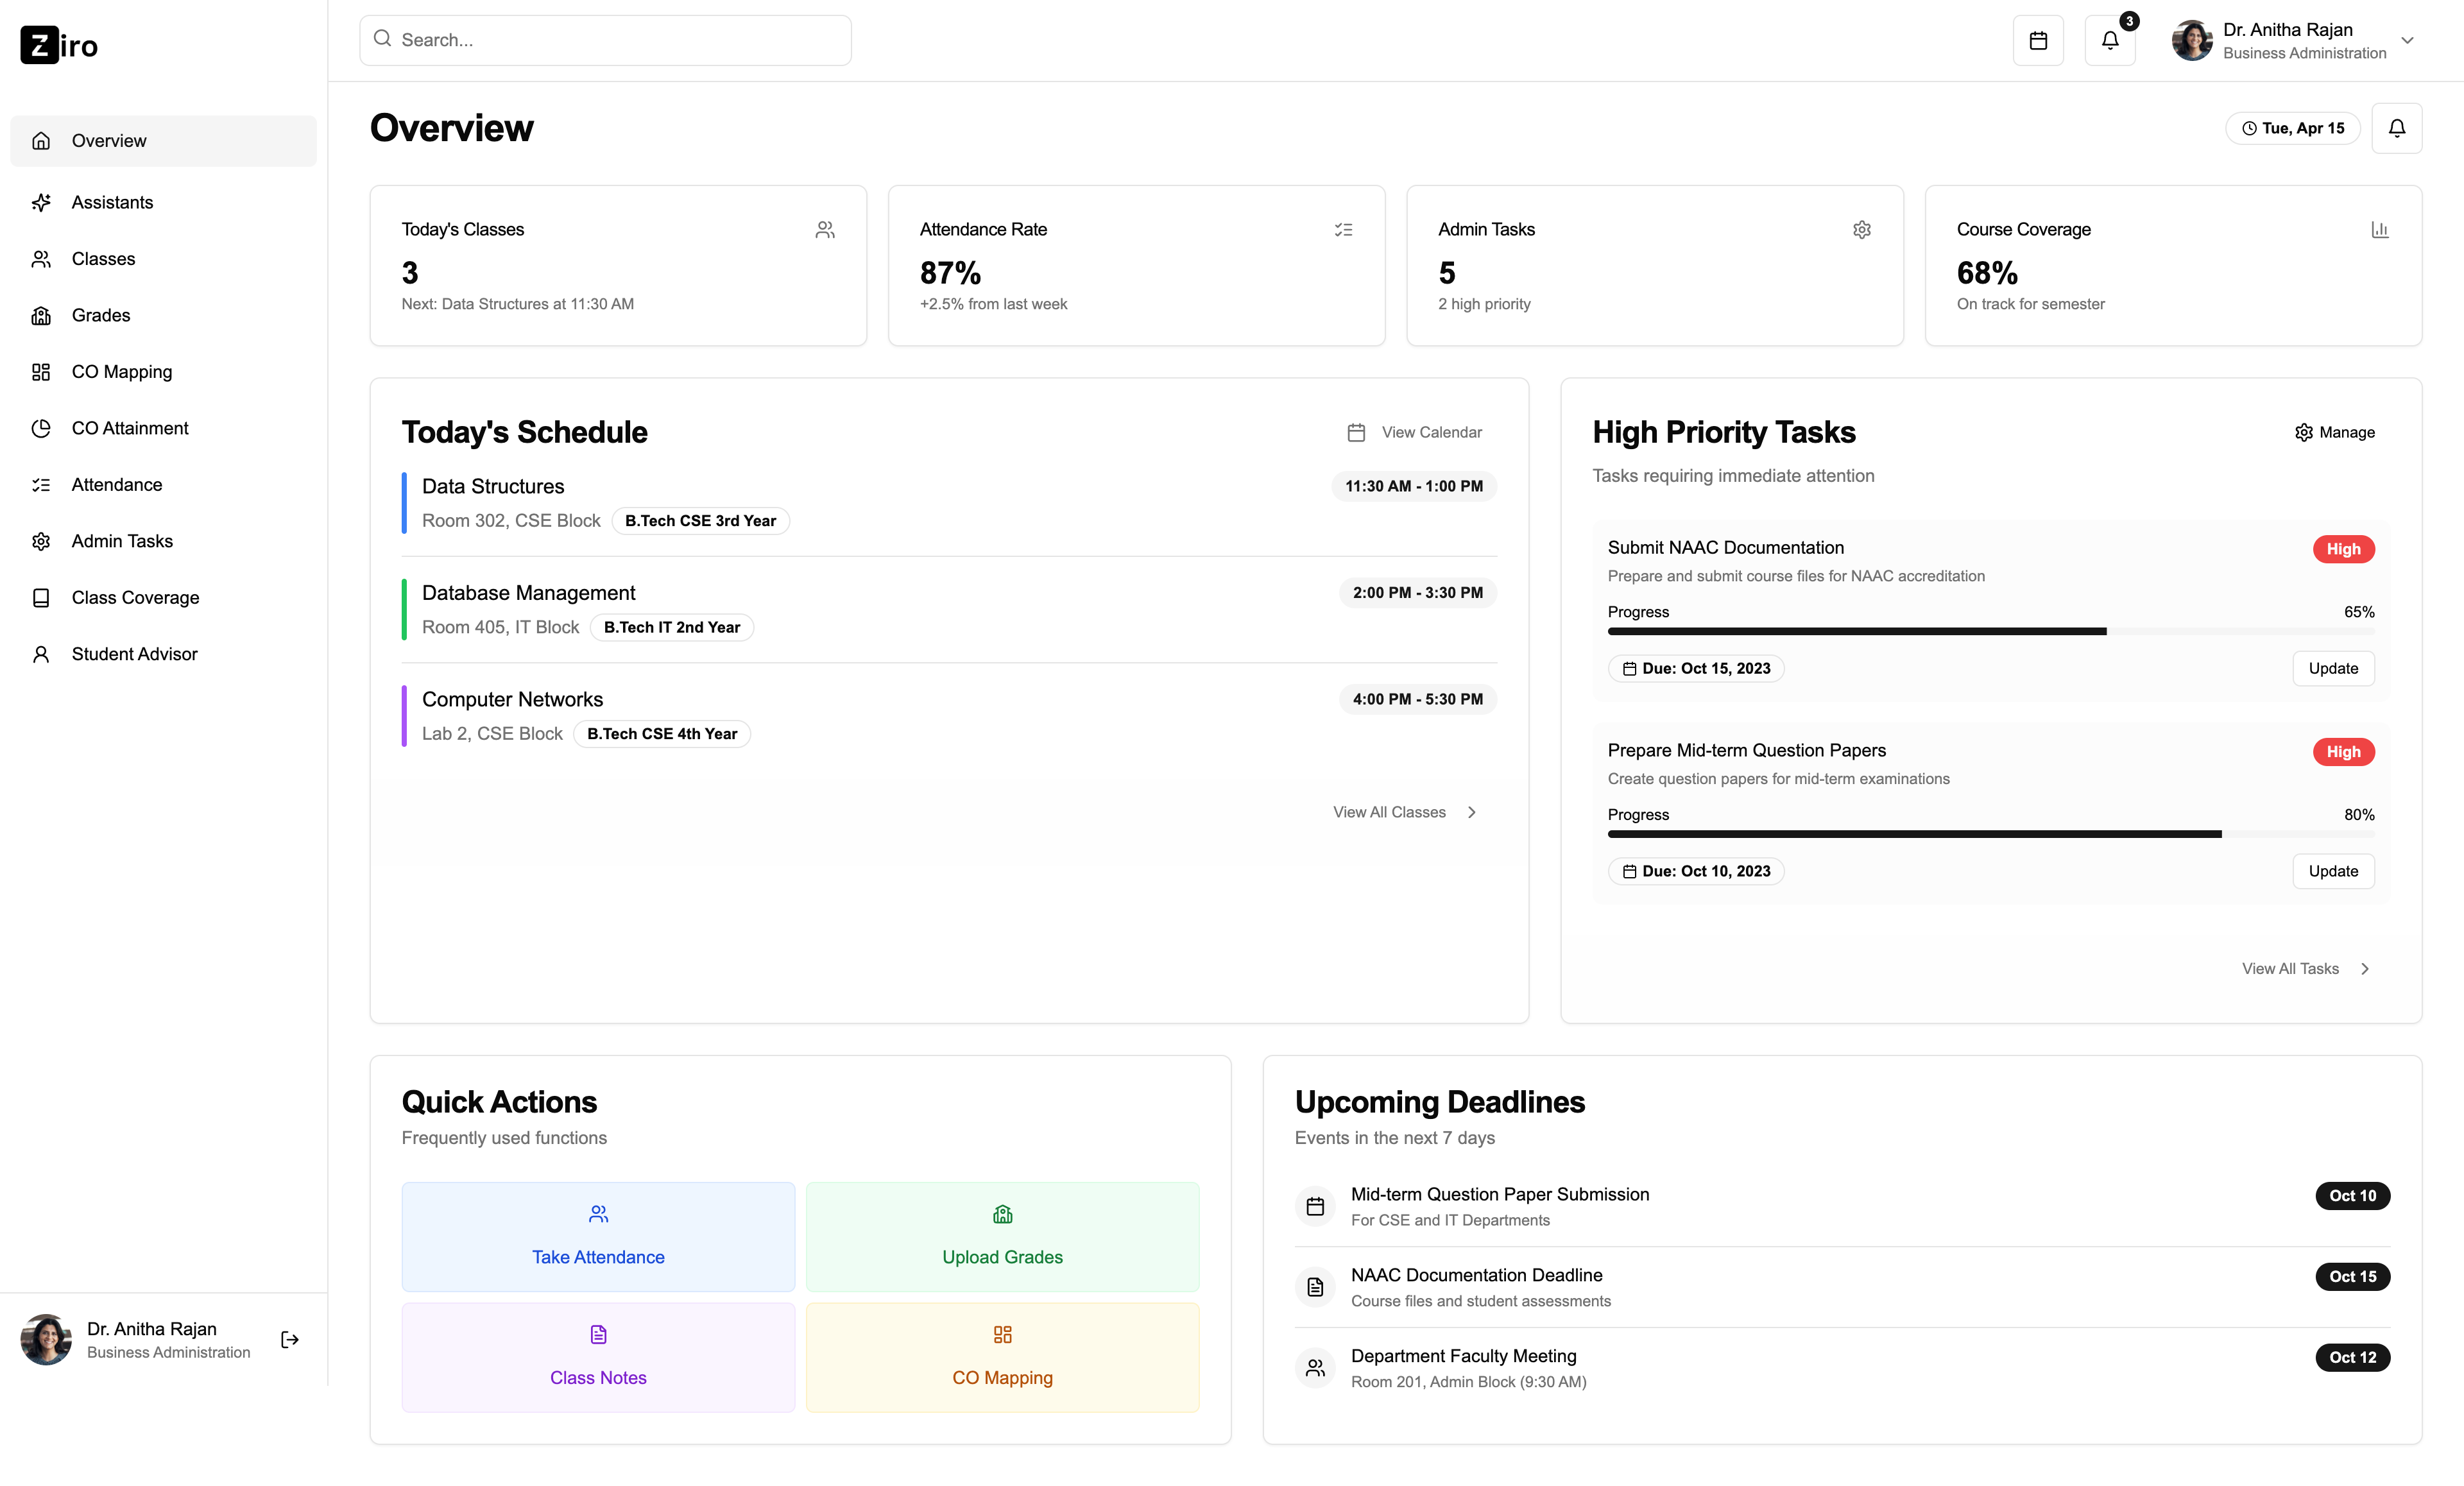Image resolution: width=2464 pixels, height=1486 pixels.
Task: Click bell icon next to date chip
Action: 2396,128
